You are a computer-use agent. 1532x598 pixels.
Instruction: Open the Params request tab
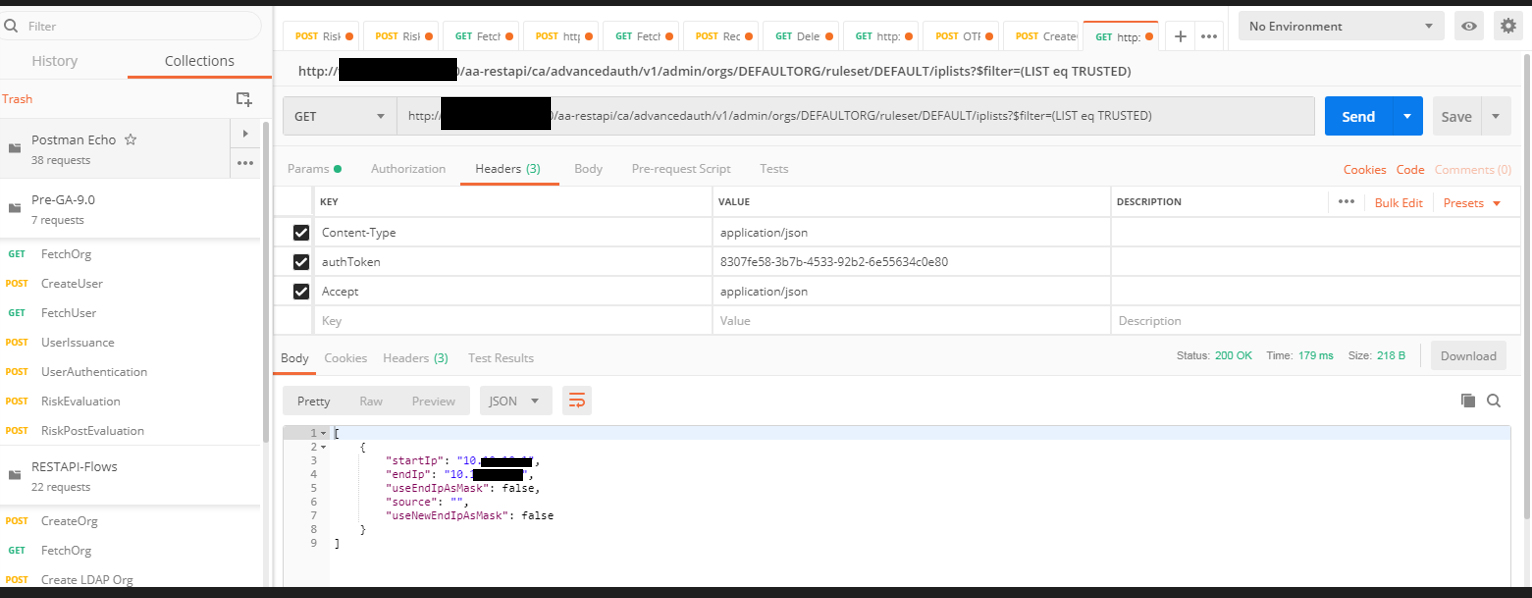[314, 169]
